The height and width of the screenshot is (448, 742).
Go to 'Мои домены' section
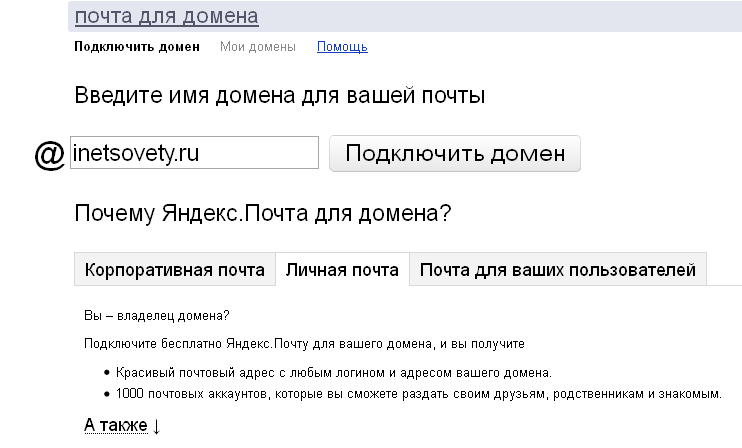[258, 47]
